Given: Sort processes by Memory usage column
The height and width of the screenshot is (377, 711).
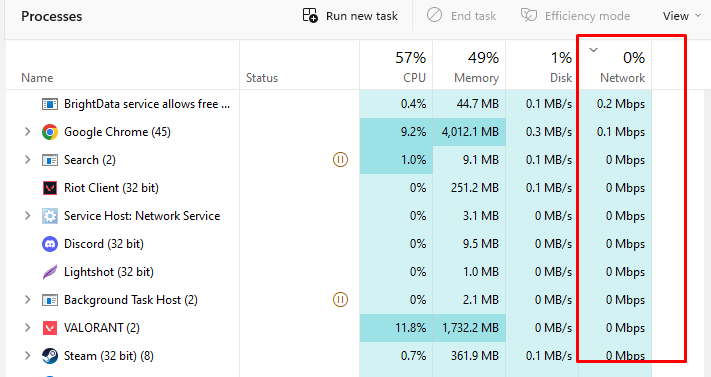Looking at the screenshot, I should [x=477, y=78].
